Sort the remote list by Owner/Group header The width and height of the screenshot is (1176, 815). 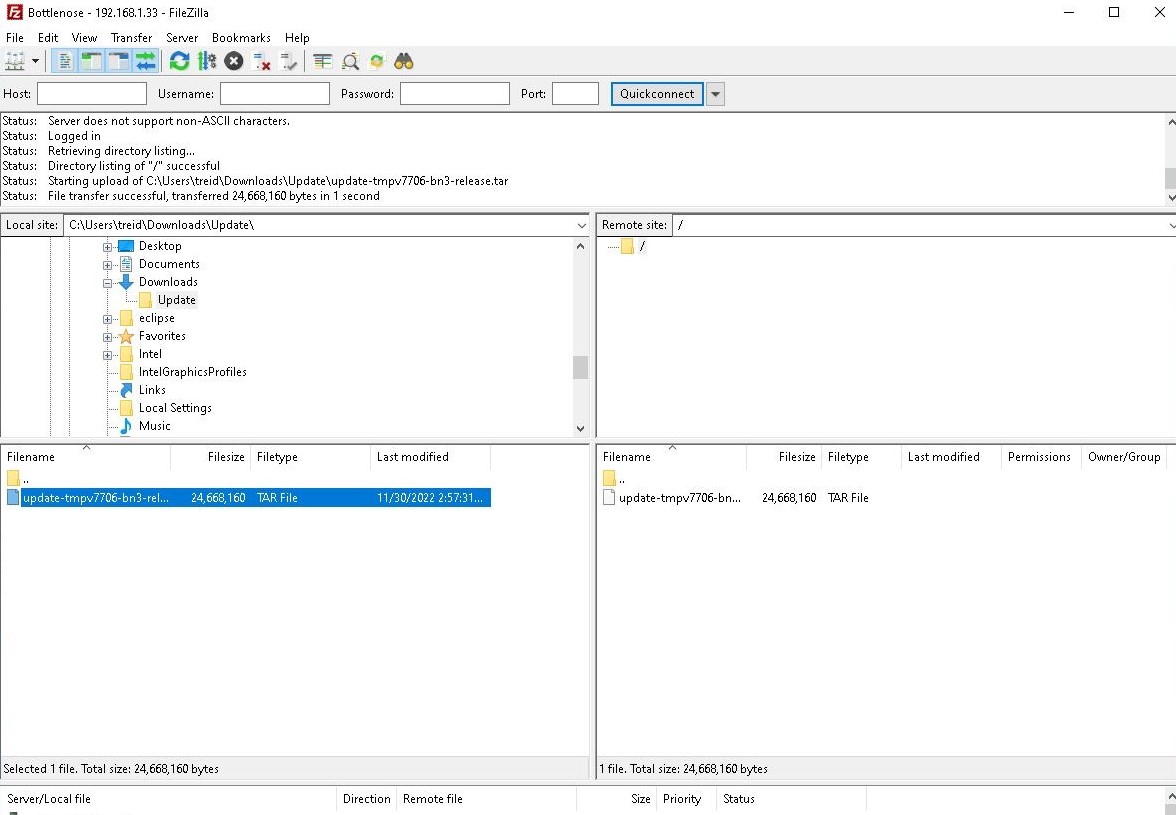point(1124,457)
